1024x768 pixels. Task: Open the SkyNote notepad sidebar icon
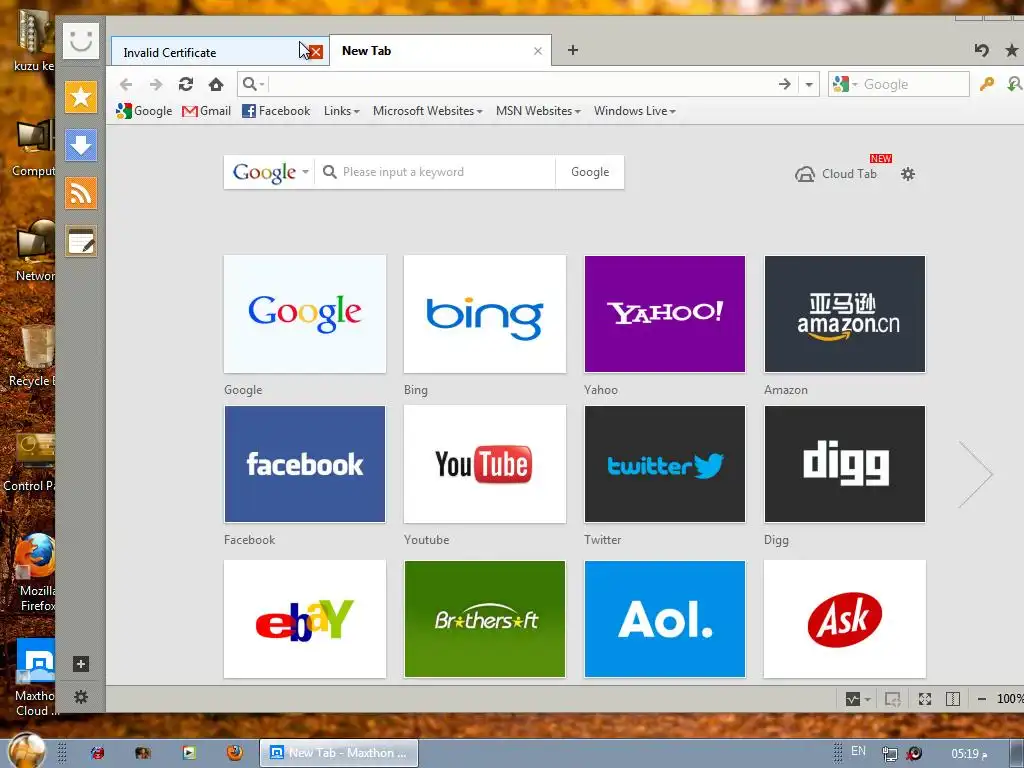pyautogui.click(x=80, y=242)
